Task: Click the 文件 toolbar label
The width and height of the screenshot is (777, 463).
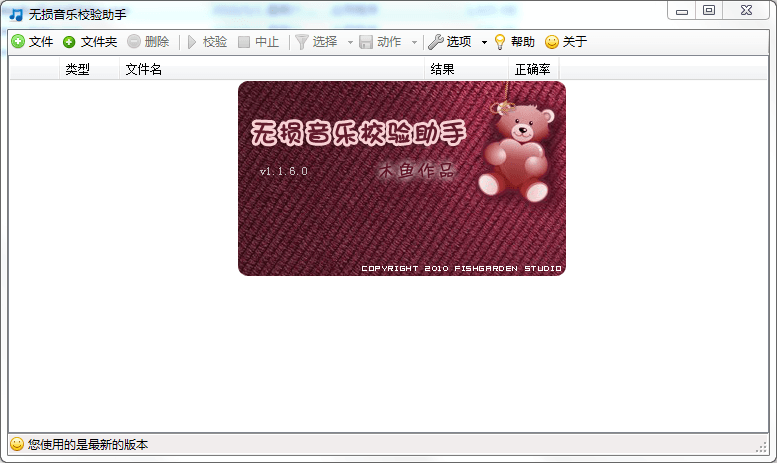Action: [x=41, y=42]
